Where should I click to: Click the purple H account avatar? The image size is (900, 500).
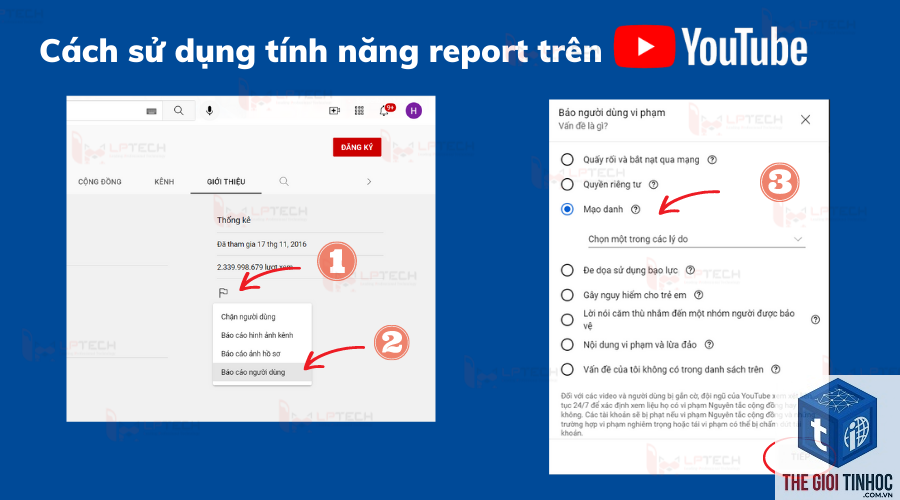pyautogui.click(x=414, y=111)
